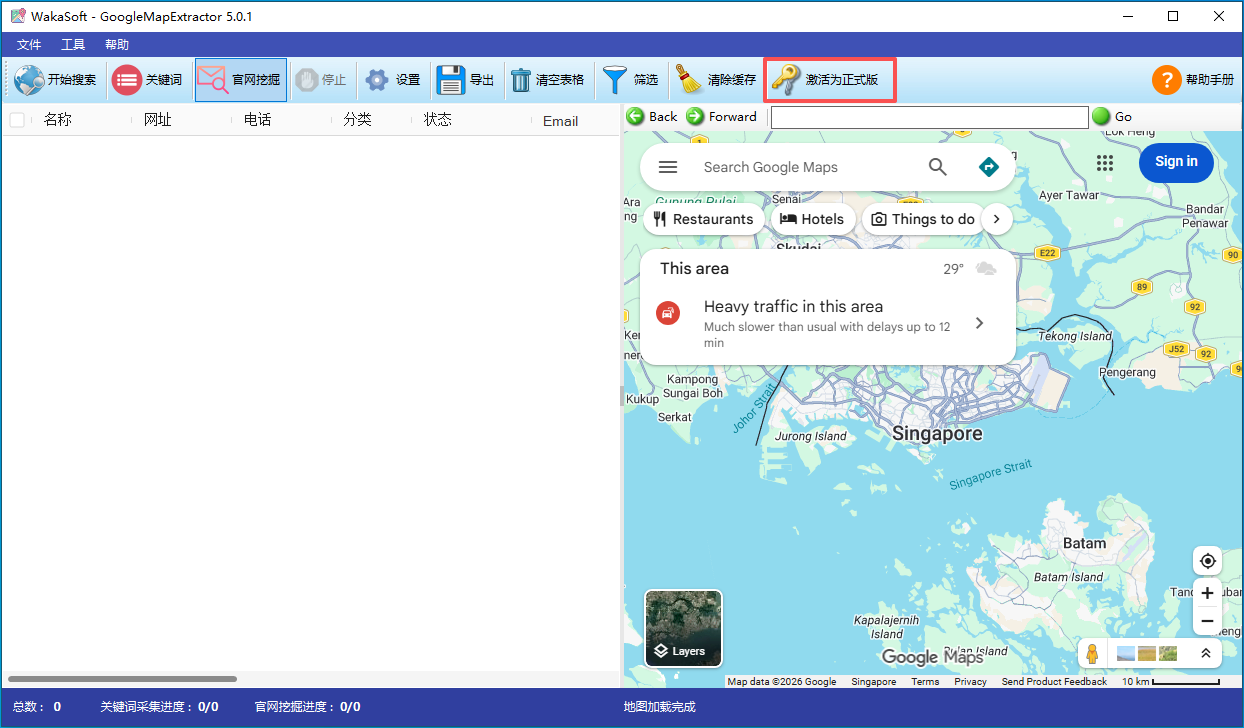
Task: Toggle the 官网挖掘 email mining button
Action: pos(240,80)
